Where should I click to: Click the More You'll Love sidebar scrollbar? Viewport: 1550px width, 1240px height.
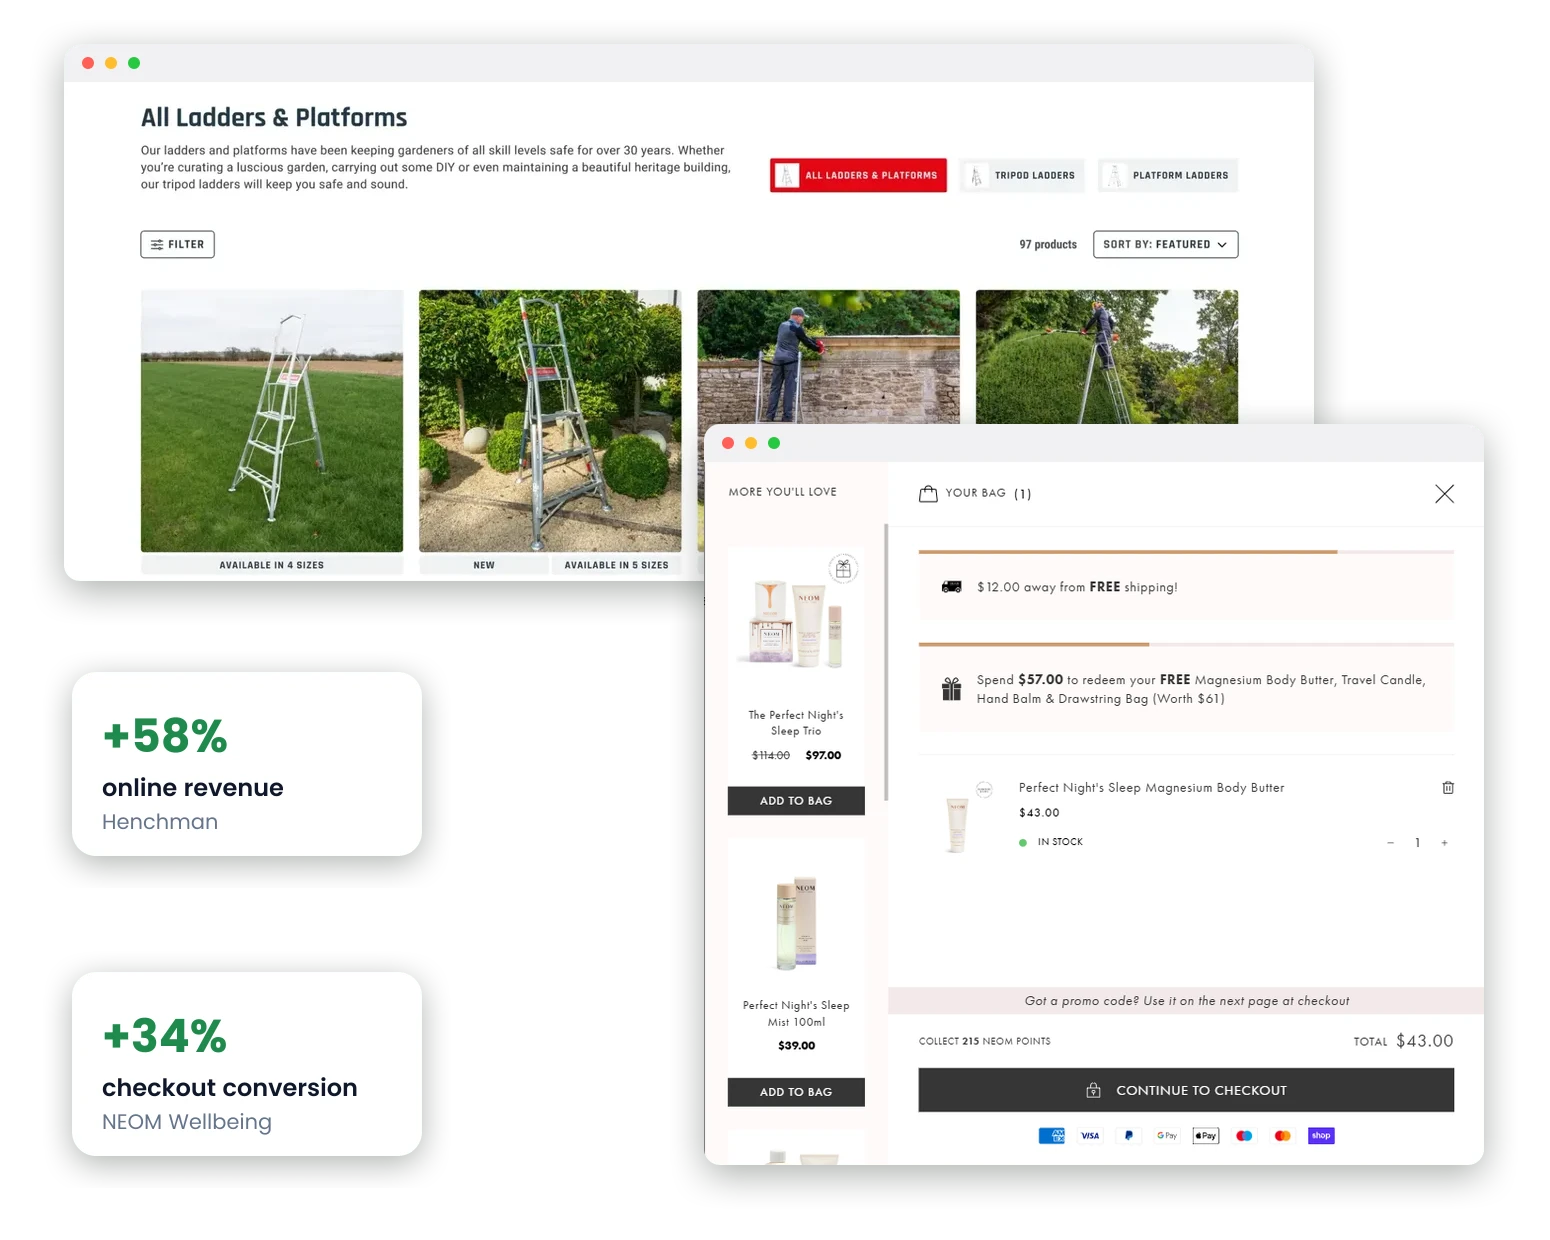click(886, 662)
